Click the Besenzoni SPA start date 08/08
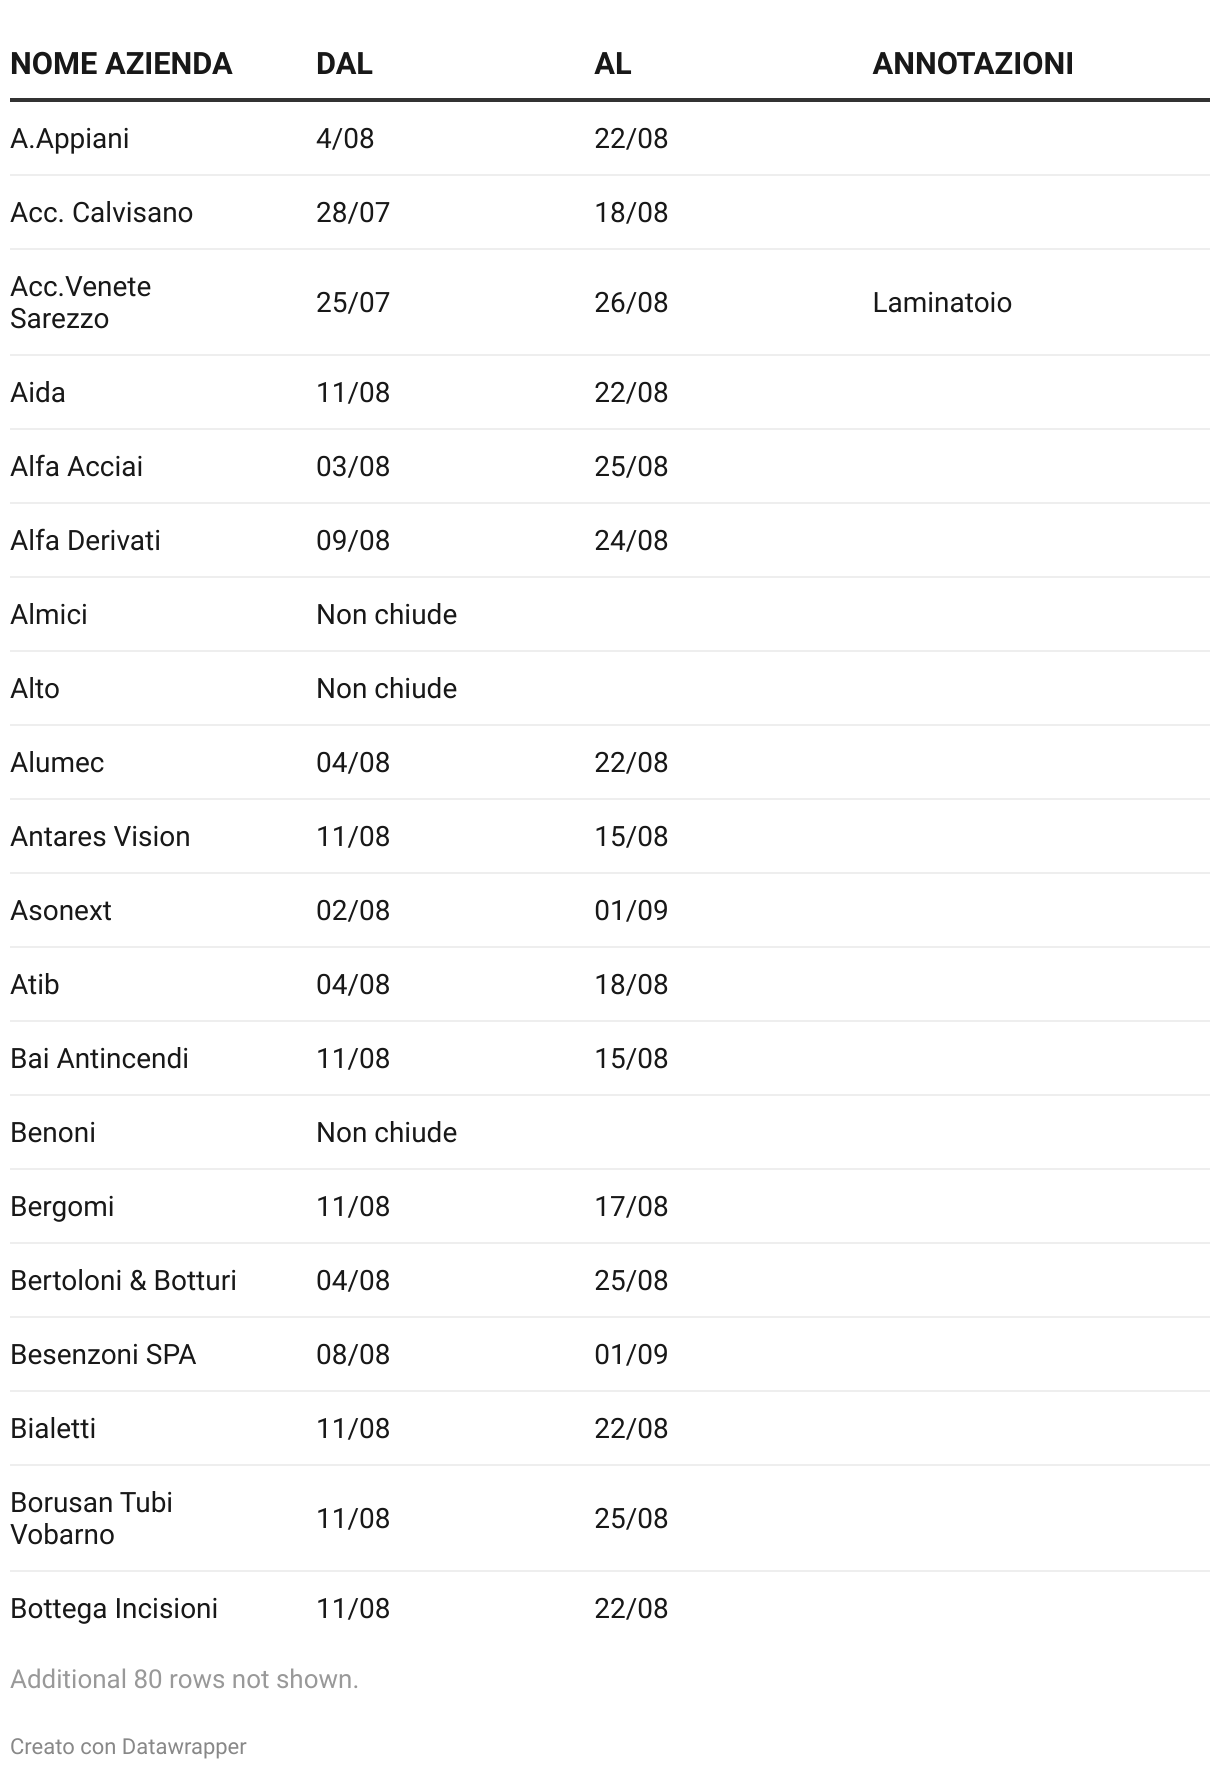1220x1770 pixels. pos(352,1354)
